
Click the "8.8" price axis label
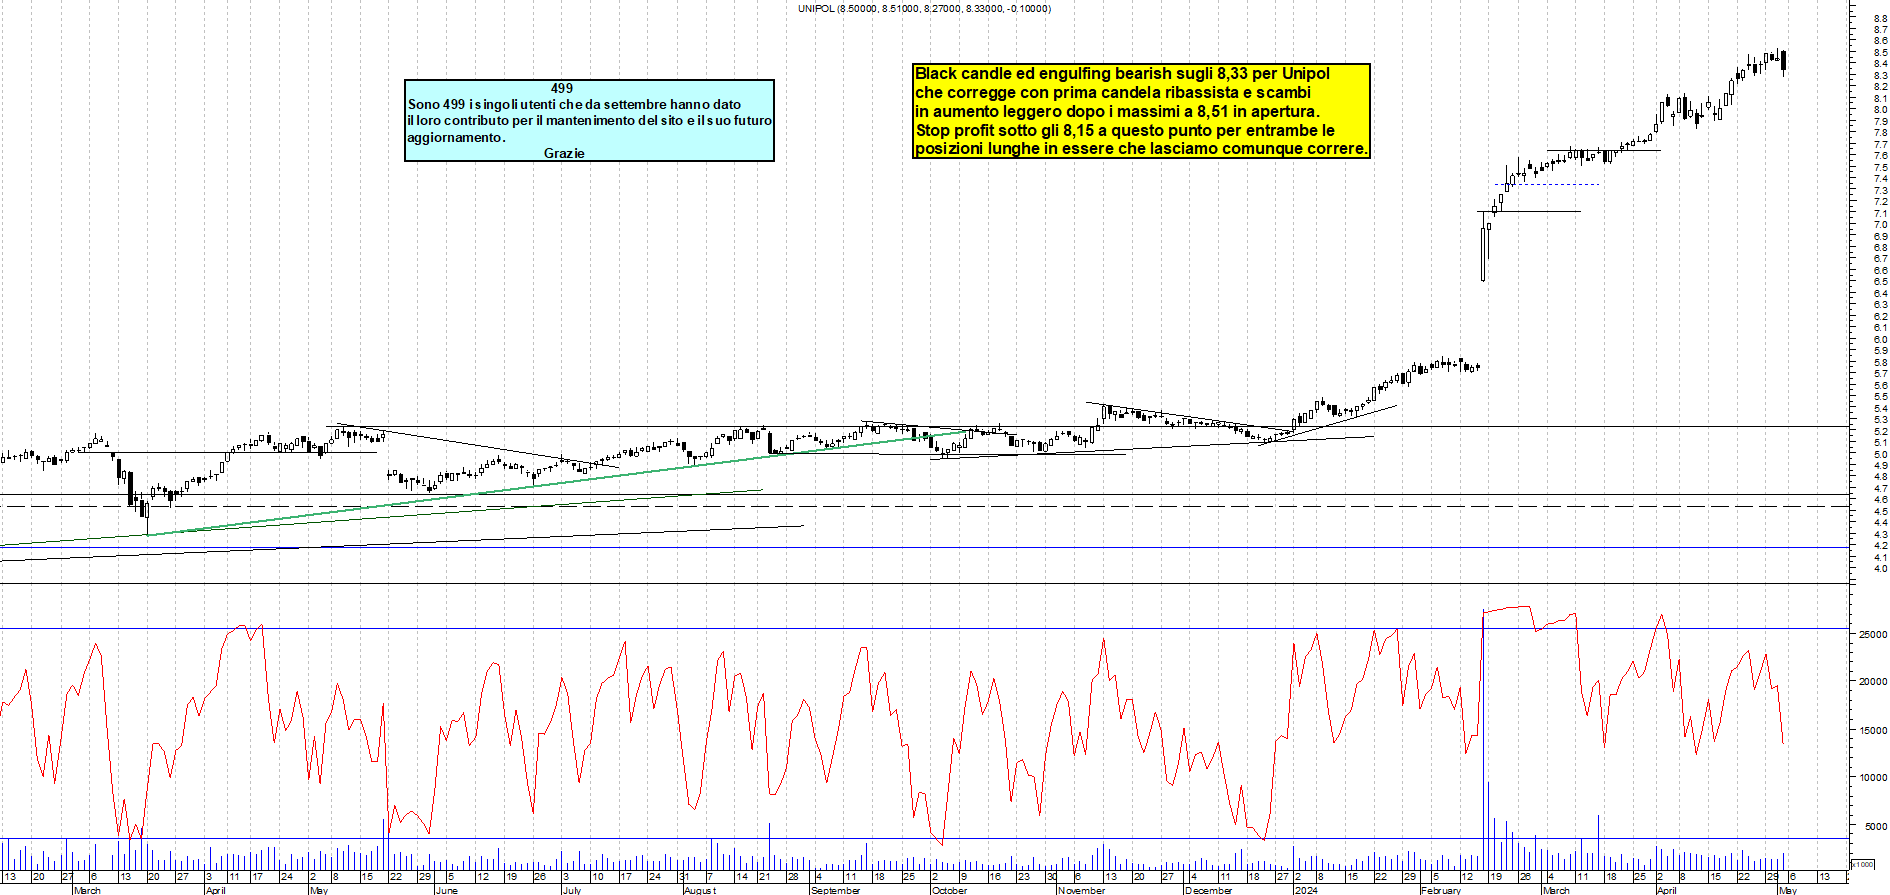pyautogui.click(x=1881, y=18)
